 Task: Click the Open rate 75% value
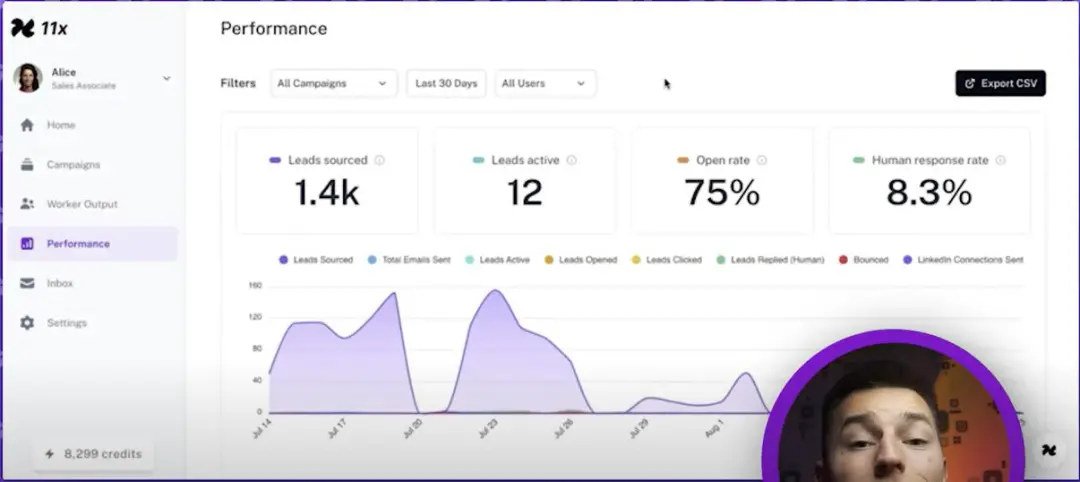[x=722, y=193]
